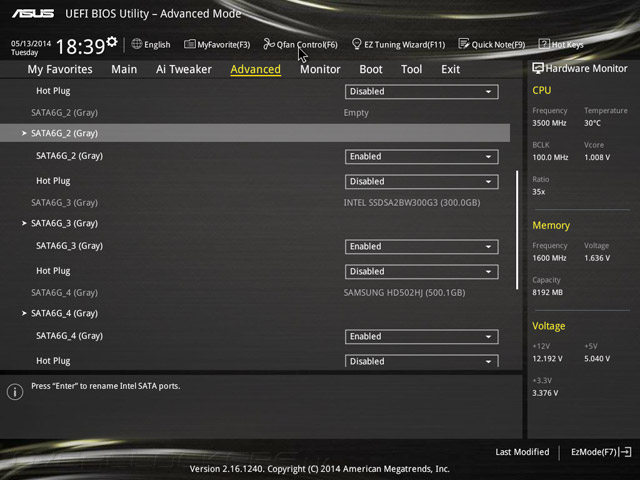Viewport: 640px width, 480px height.
Task: Click BCLK value 100.0 MHz
Action: click(x=550, y=158)
